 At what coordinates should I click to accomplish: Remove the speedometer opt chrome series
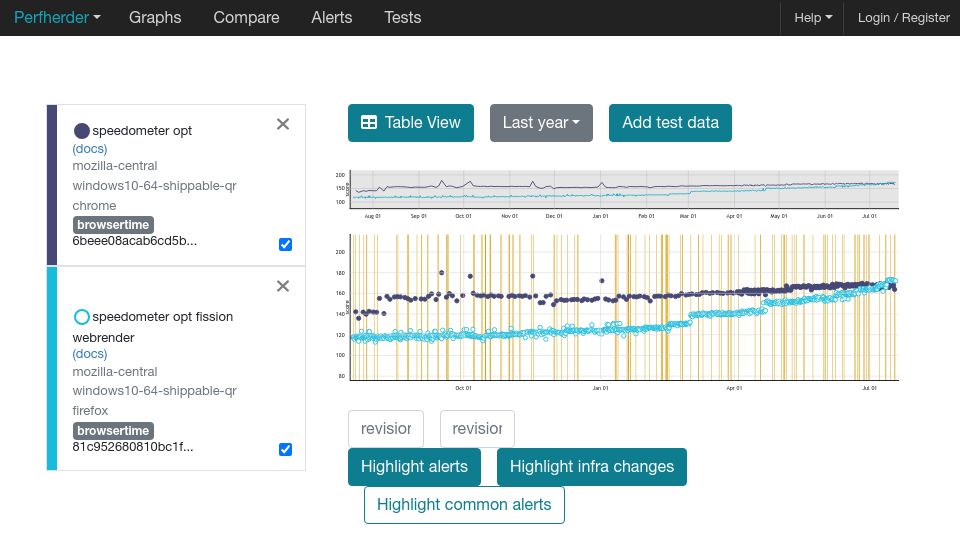tap(283, 124)
